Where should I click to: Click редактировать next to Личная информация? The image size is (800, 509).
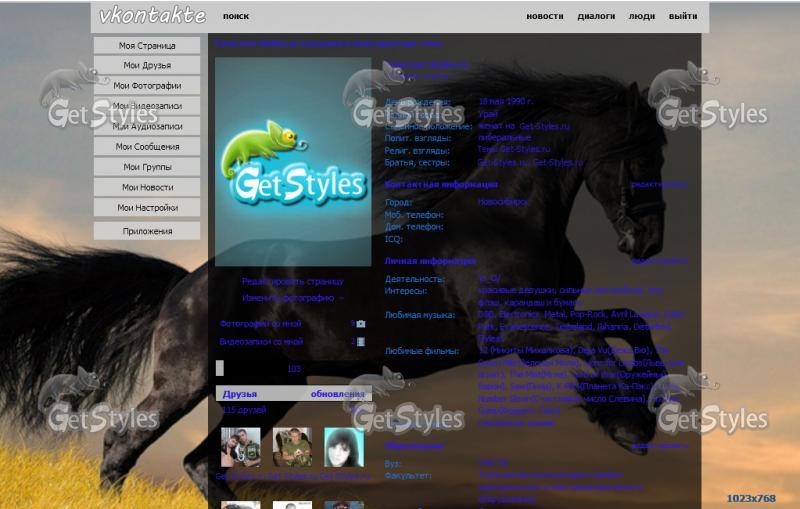[x=659, y=261]
